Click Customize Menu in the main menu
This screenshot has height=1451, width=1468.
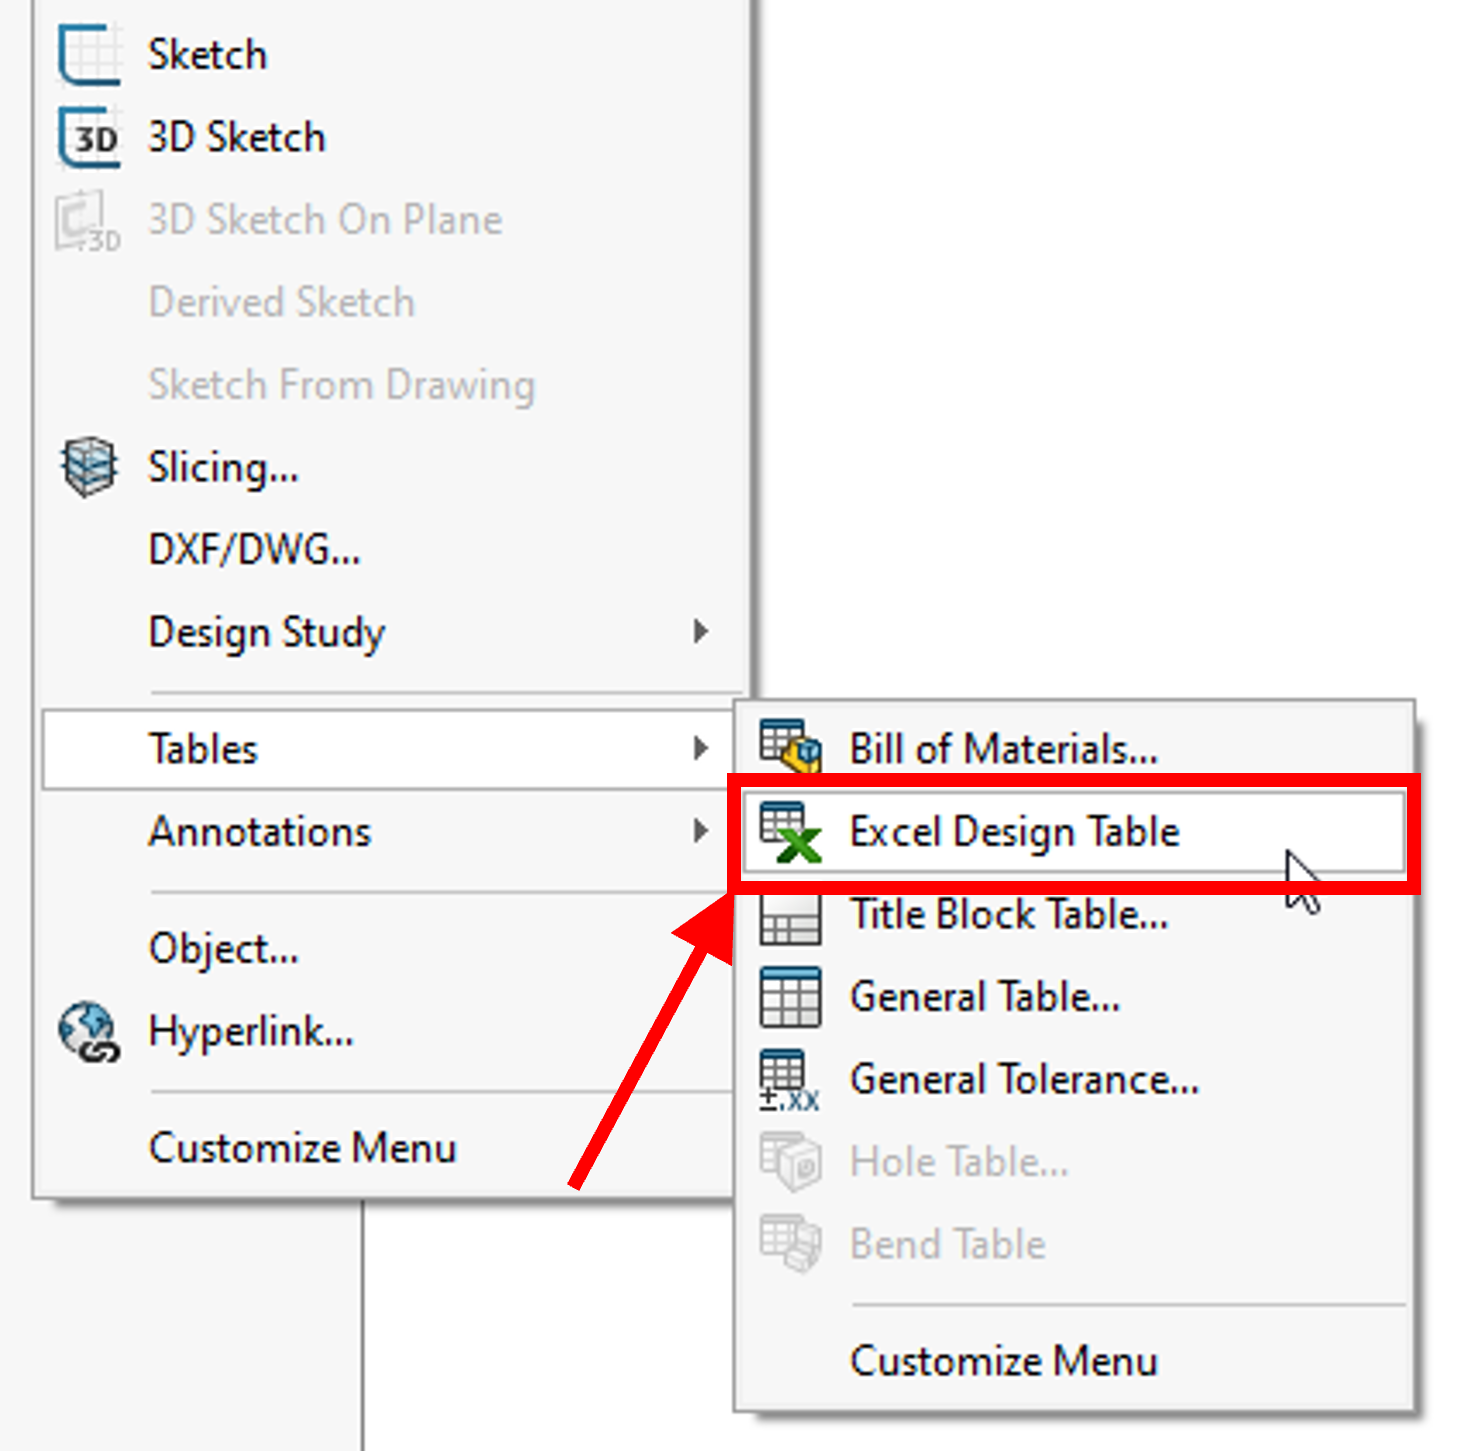pyautogui.click(x=302, y=1148)
